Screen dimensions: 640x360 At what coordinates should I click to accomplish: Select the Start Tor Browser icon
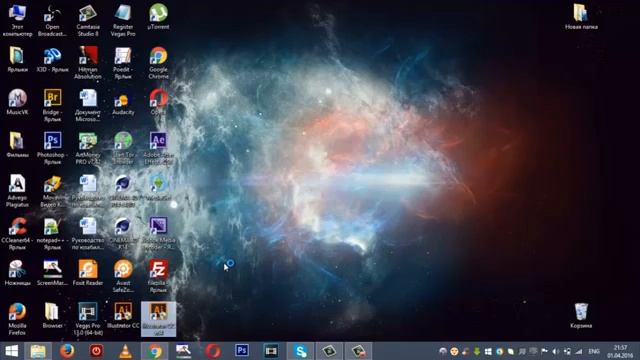click(123, 148)
